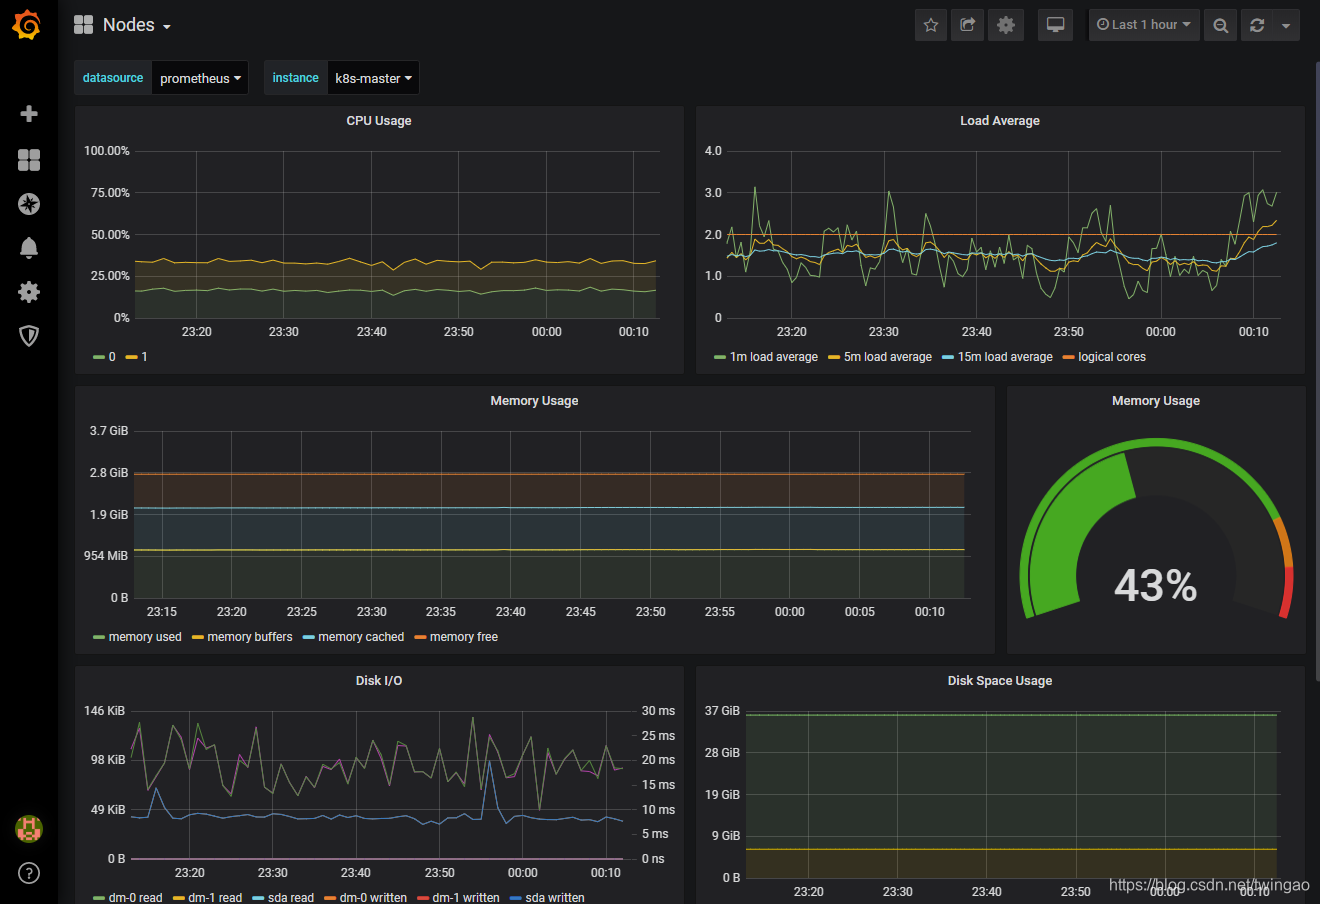This screenshot has height=904, width=1320.
Task: Click the 43% memory gauge value
Action: (1155, 585)
